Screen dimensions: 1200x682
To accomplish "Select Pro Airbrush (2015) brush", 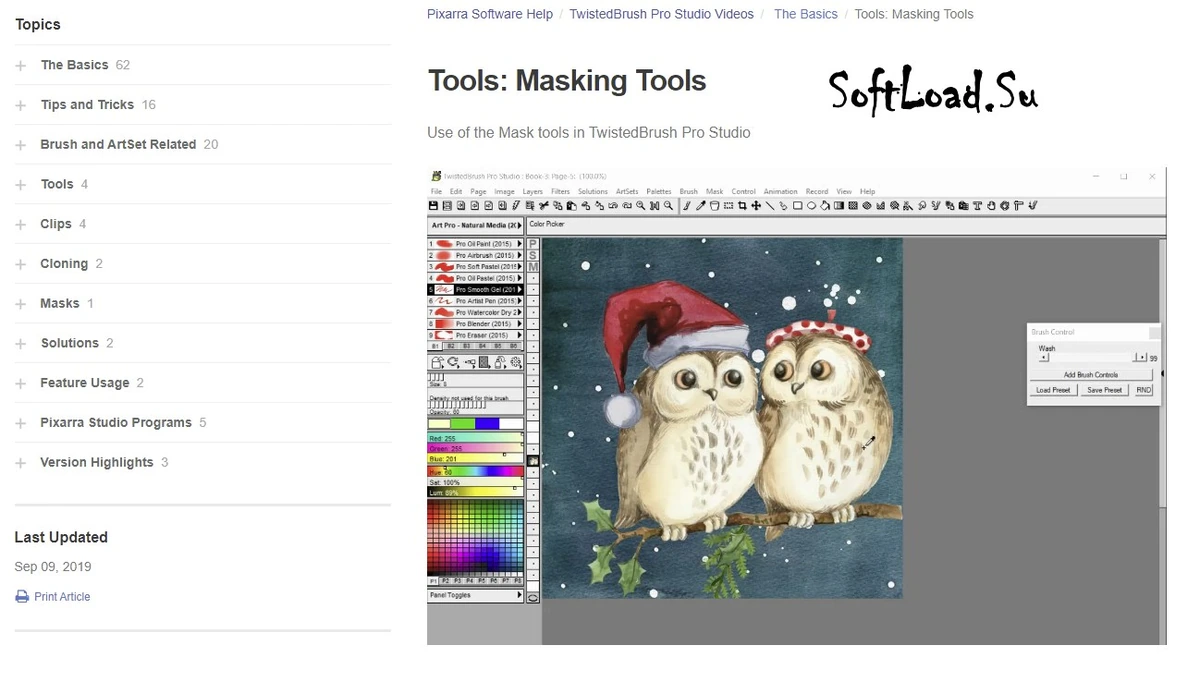I will click(x=476, y=256).
